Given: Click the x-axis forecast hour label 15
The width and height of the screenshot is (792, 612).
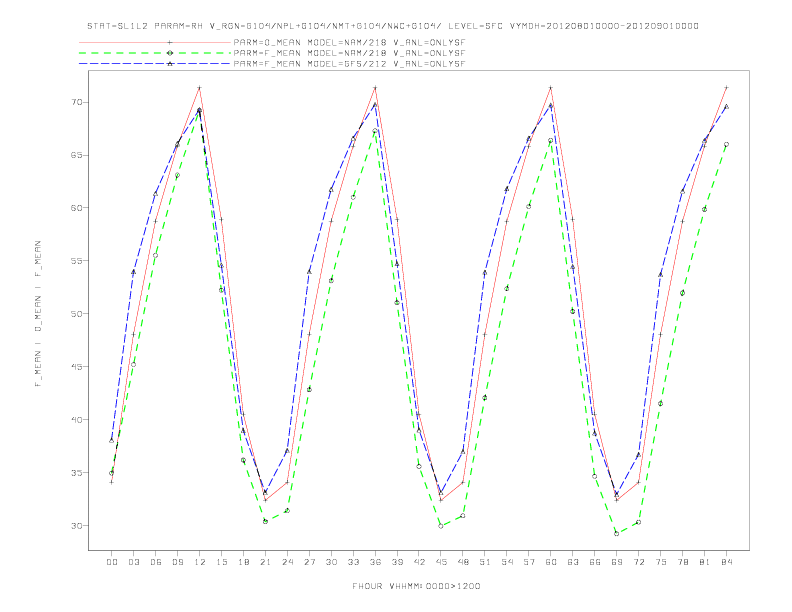Looking at the screenshot, I should [221, 562].
